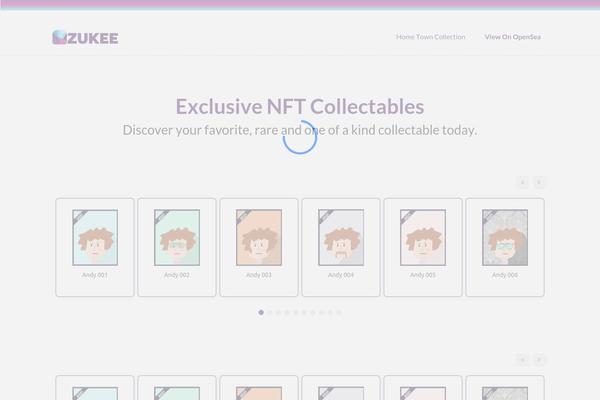600x400 pixels.
Task: Click the 'Andy 004' name label
Action: 341,275
